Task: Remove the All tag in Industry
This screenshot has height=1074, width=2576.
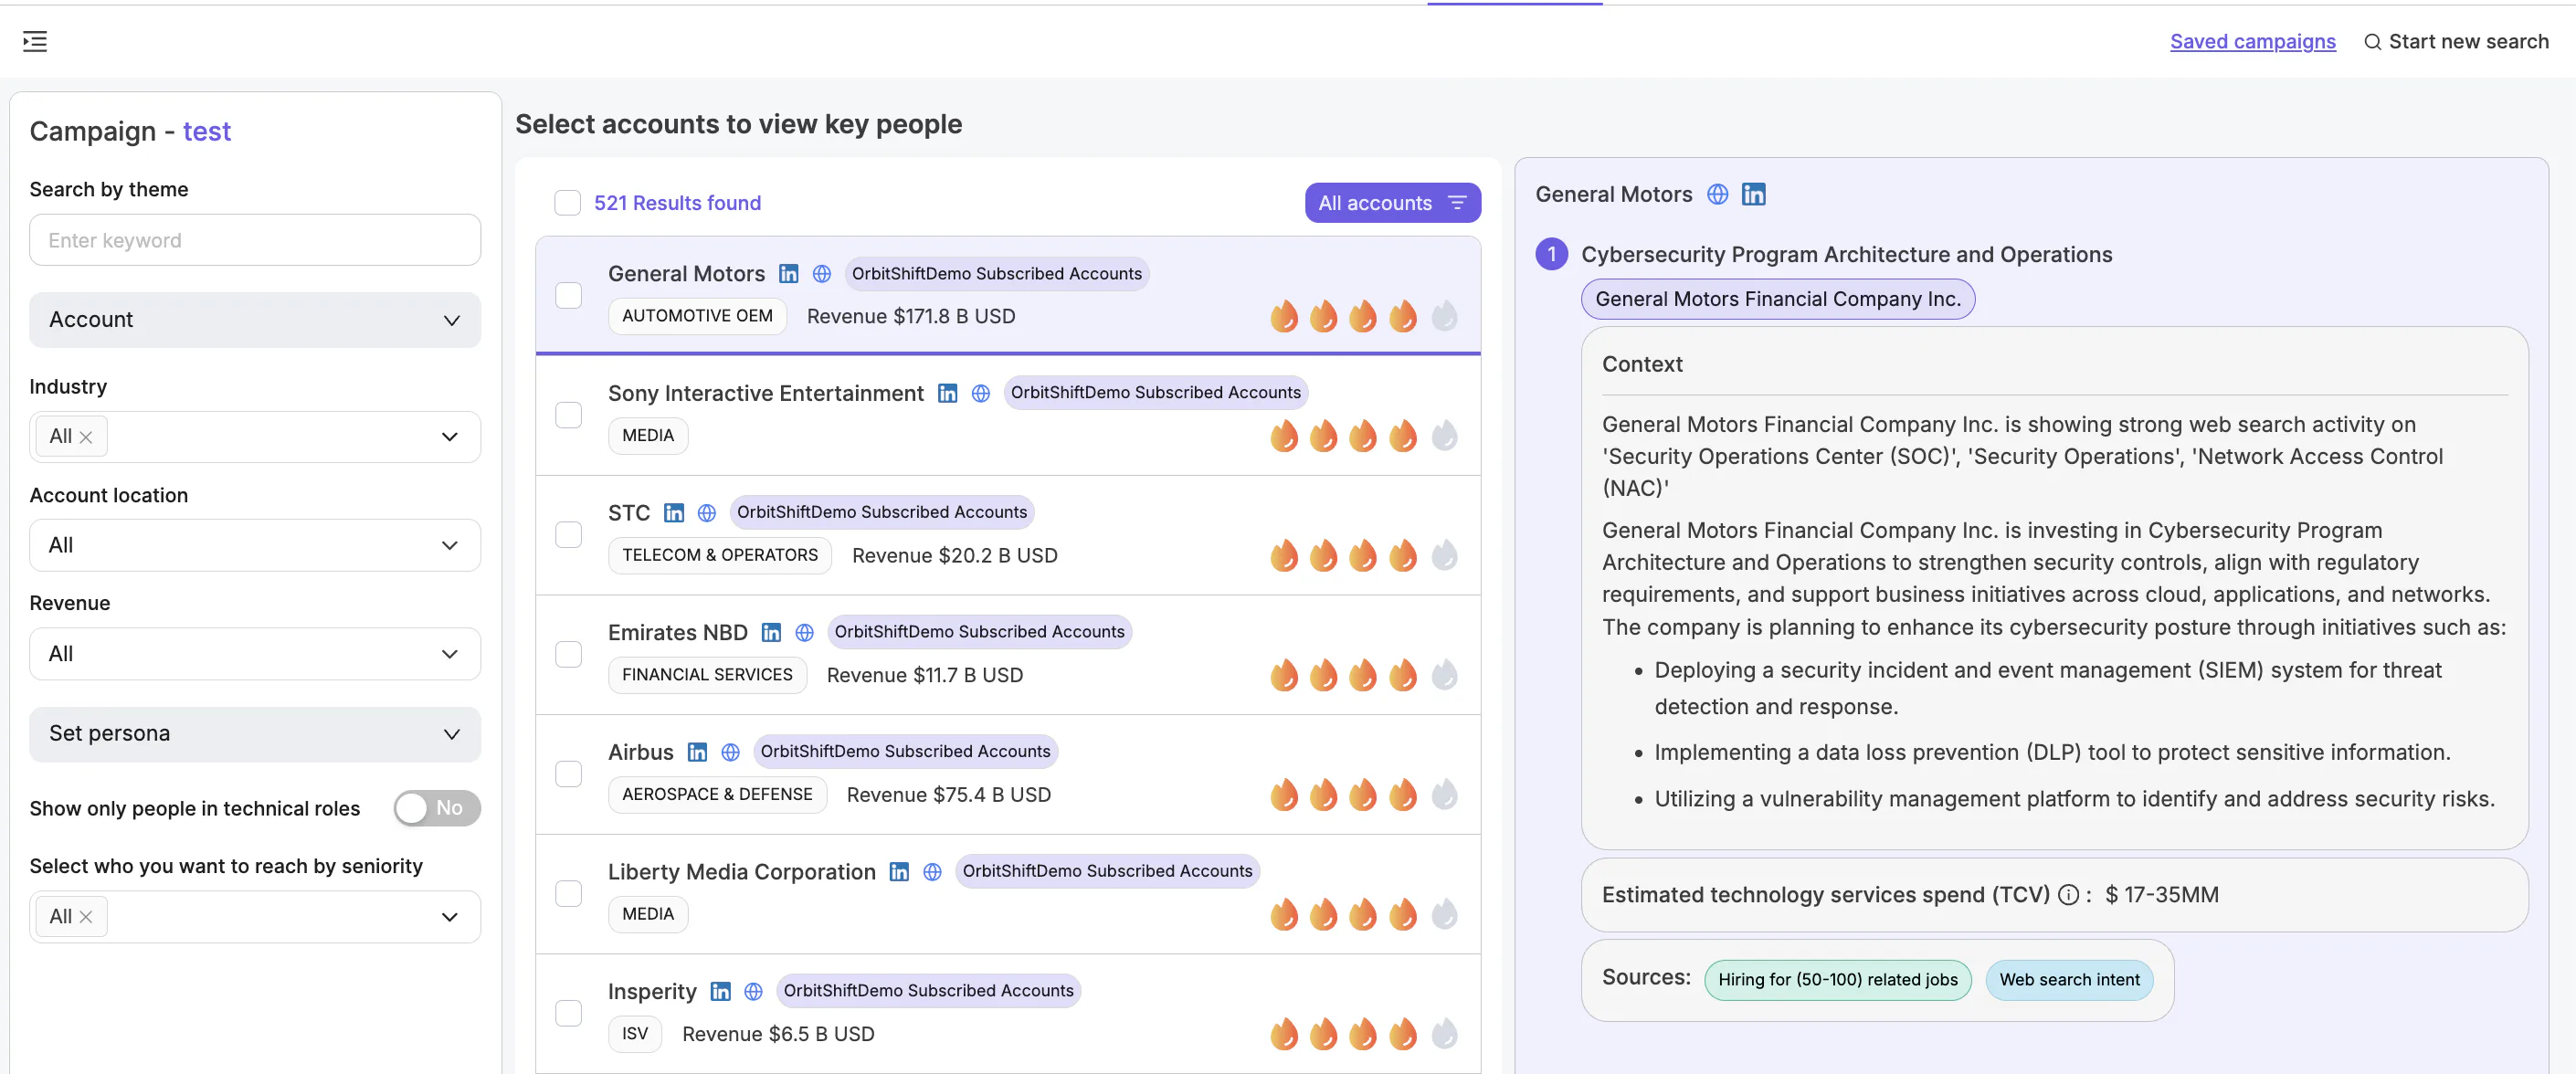Action: point(86,437)
